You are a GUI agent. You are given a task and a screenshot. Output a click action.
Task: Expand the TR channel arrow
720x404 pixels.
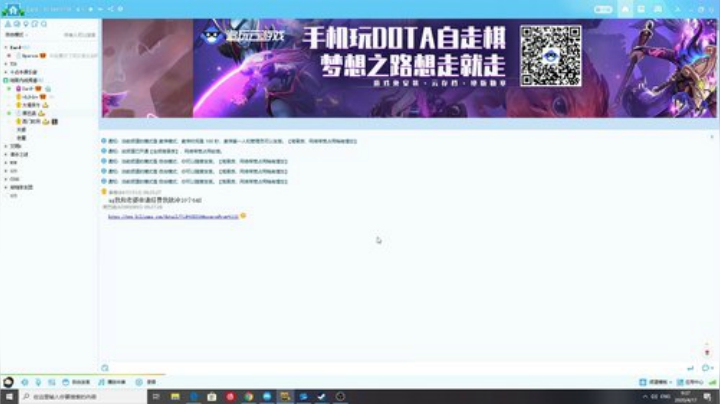(6, 64)
